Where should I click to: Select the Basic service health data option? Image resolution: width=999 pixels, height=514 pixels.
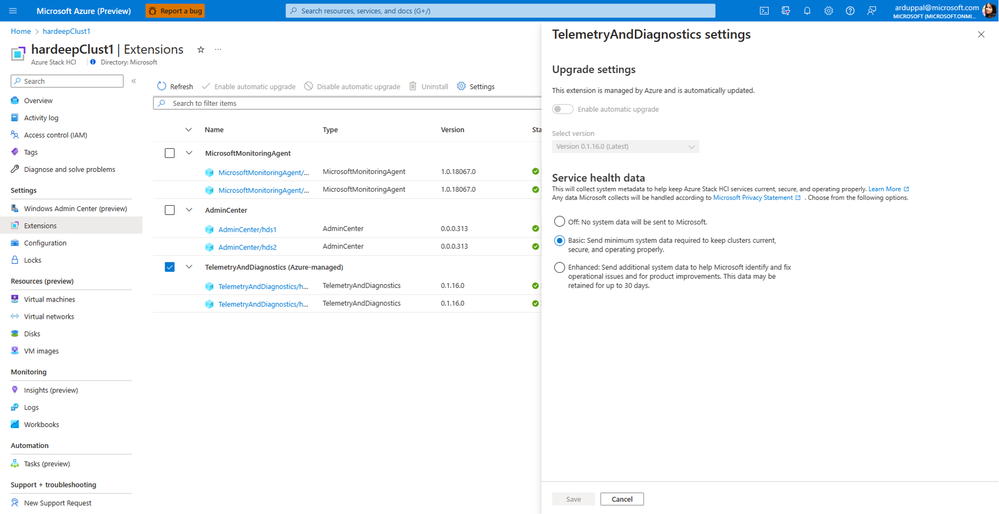pos(559,241)
